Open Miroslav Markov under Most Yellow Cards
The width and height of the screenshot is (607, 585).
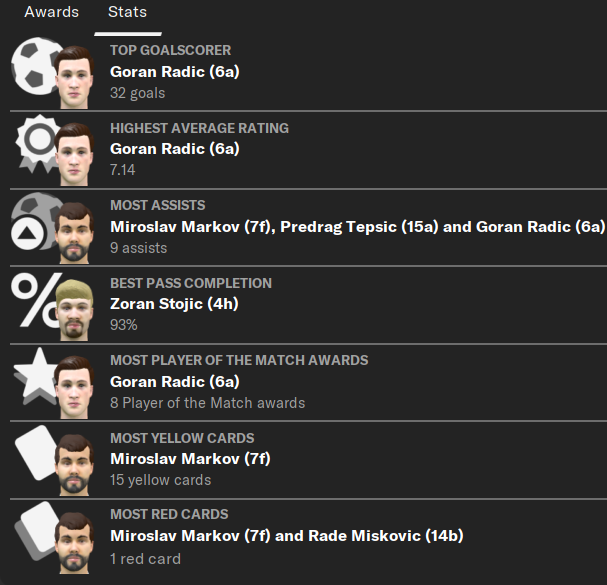tap(190, 459)
